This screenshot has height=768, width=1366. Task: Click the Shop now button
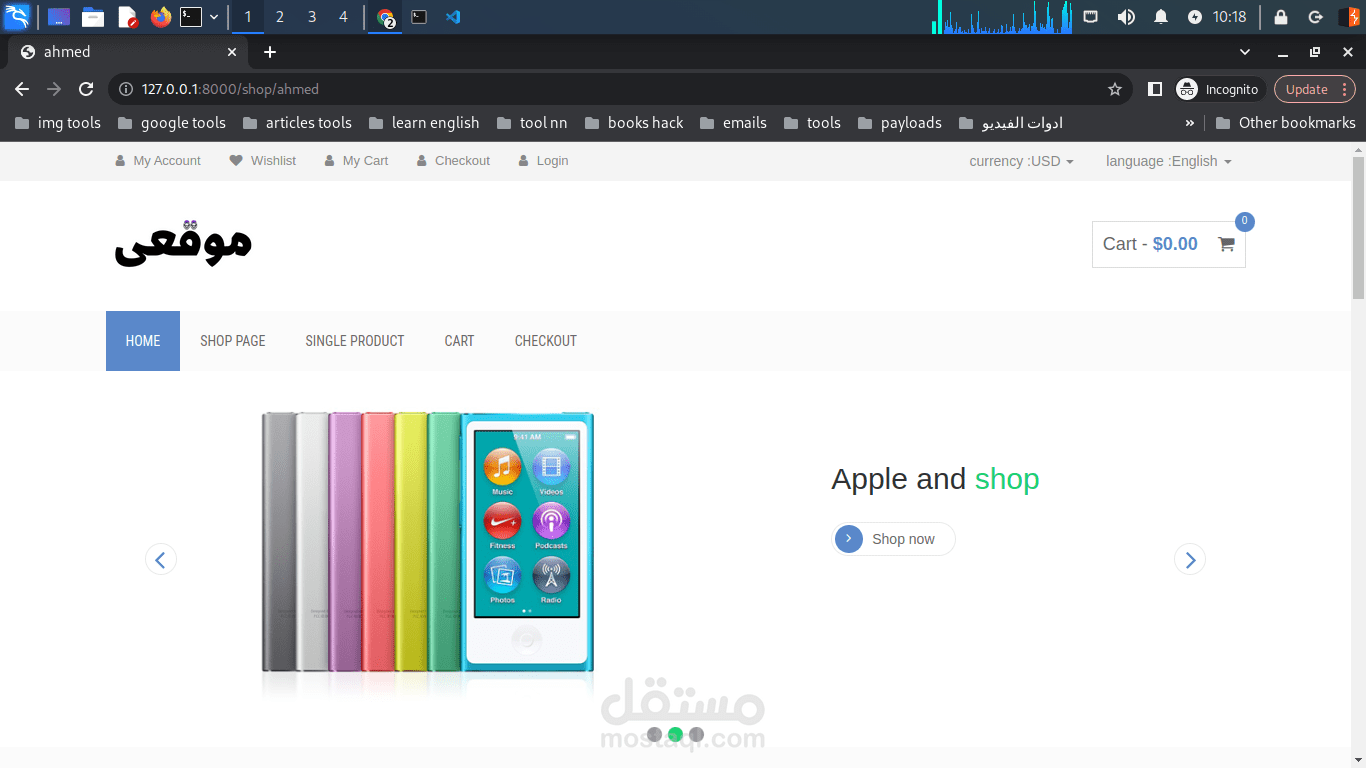pyautogui.click(x=893, y=539)
